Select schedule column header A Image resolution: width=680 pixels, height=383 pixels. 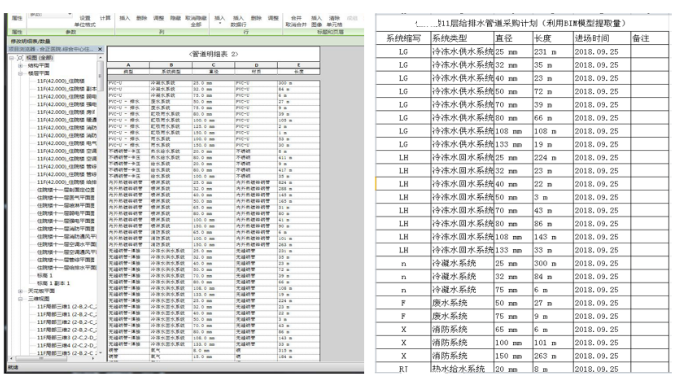click(x=128, y=65)
